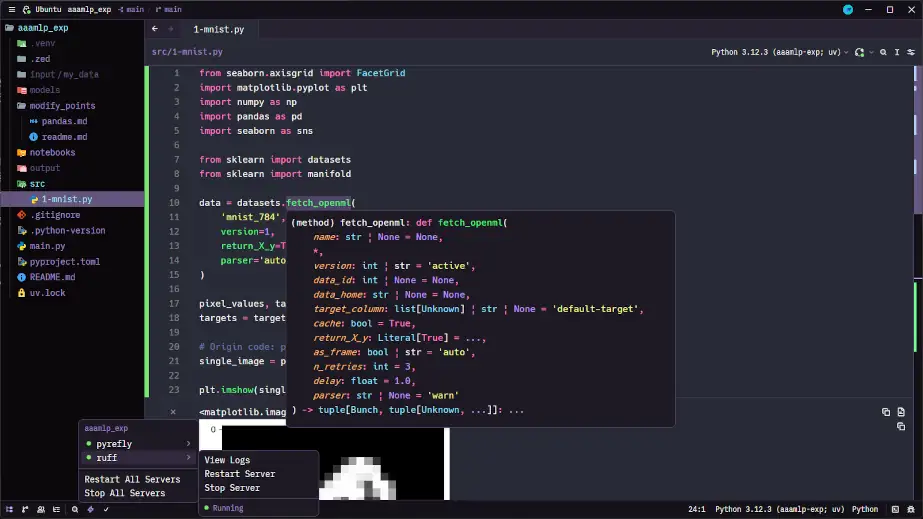The width and height of the screenshot is (923, 519).
Task: Open the collaboration panel in status bar
Action: point(41,510)
